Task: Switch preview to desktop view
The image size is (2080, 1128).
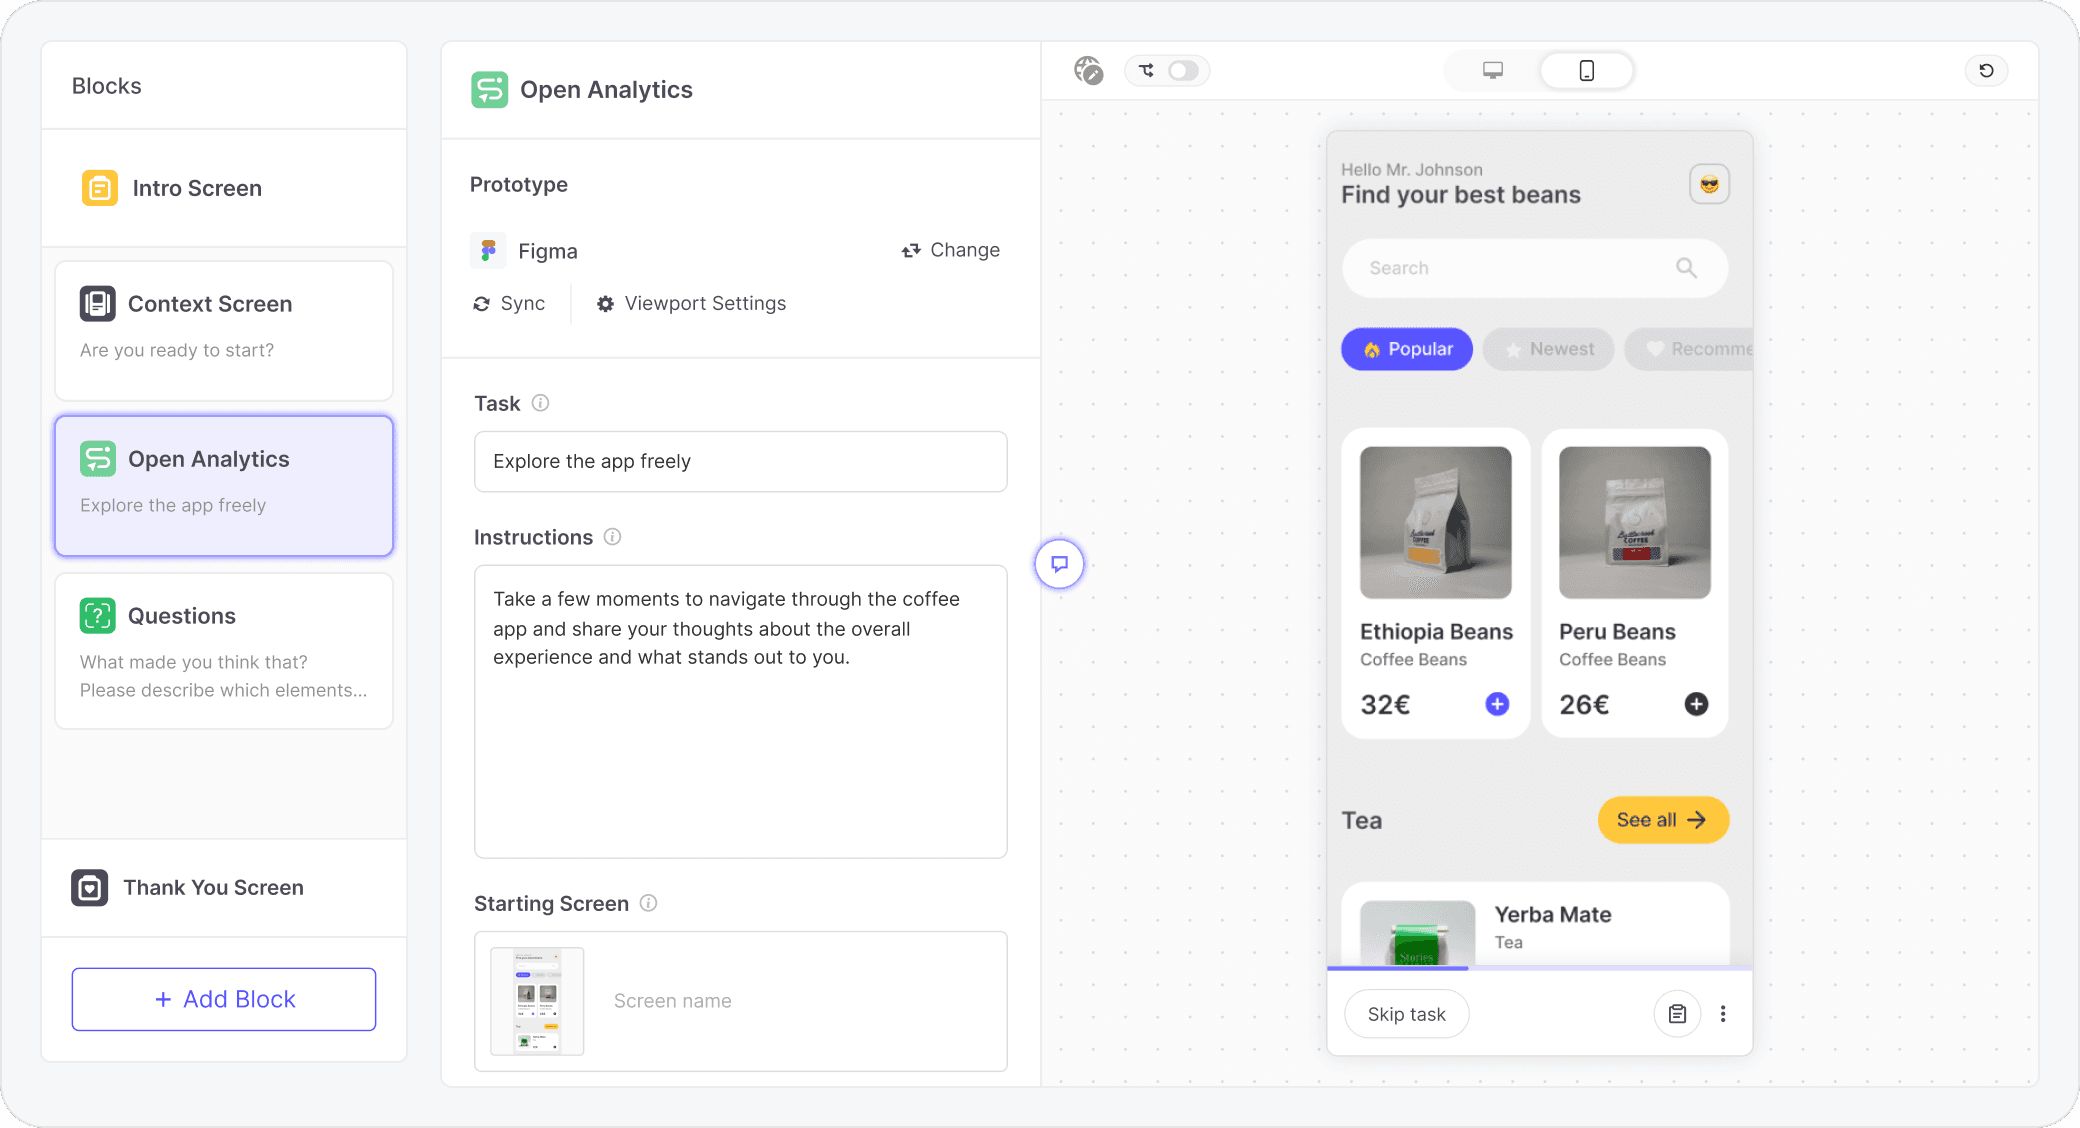Action: point(1492,70)
